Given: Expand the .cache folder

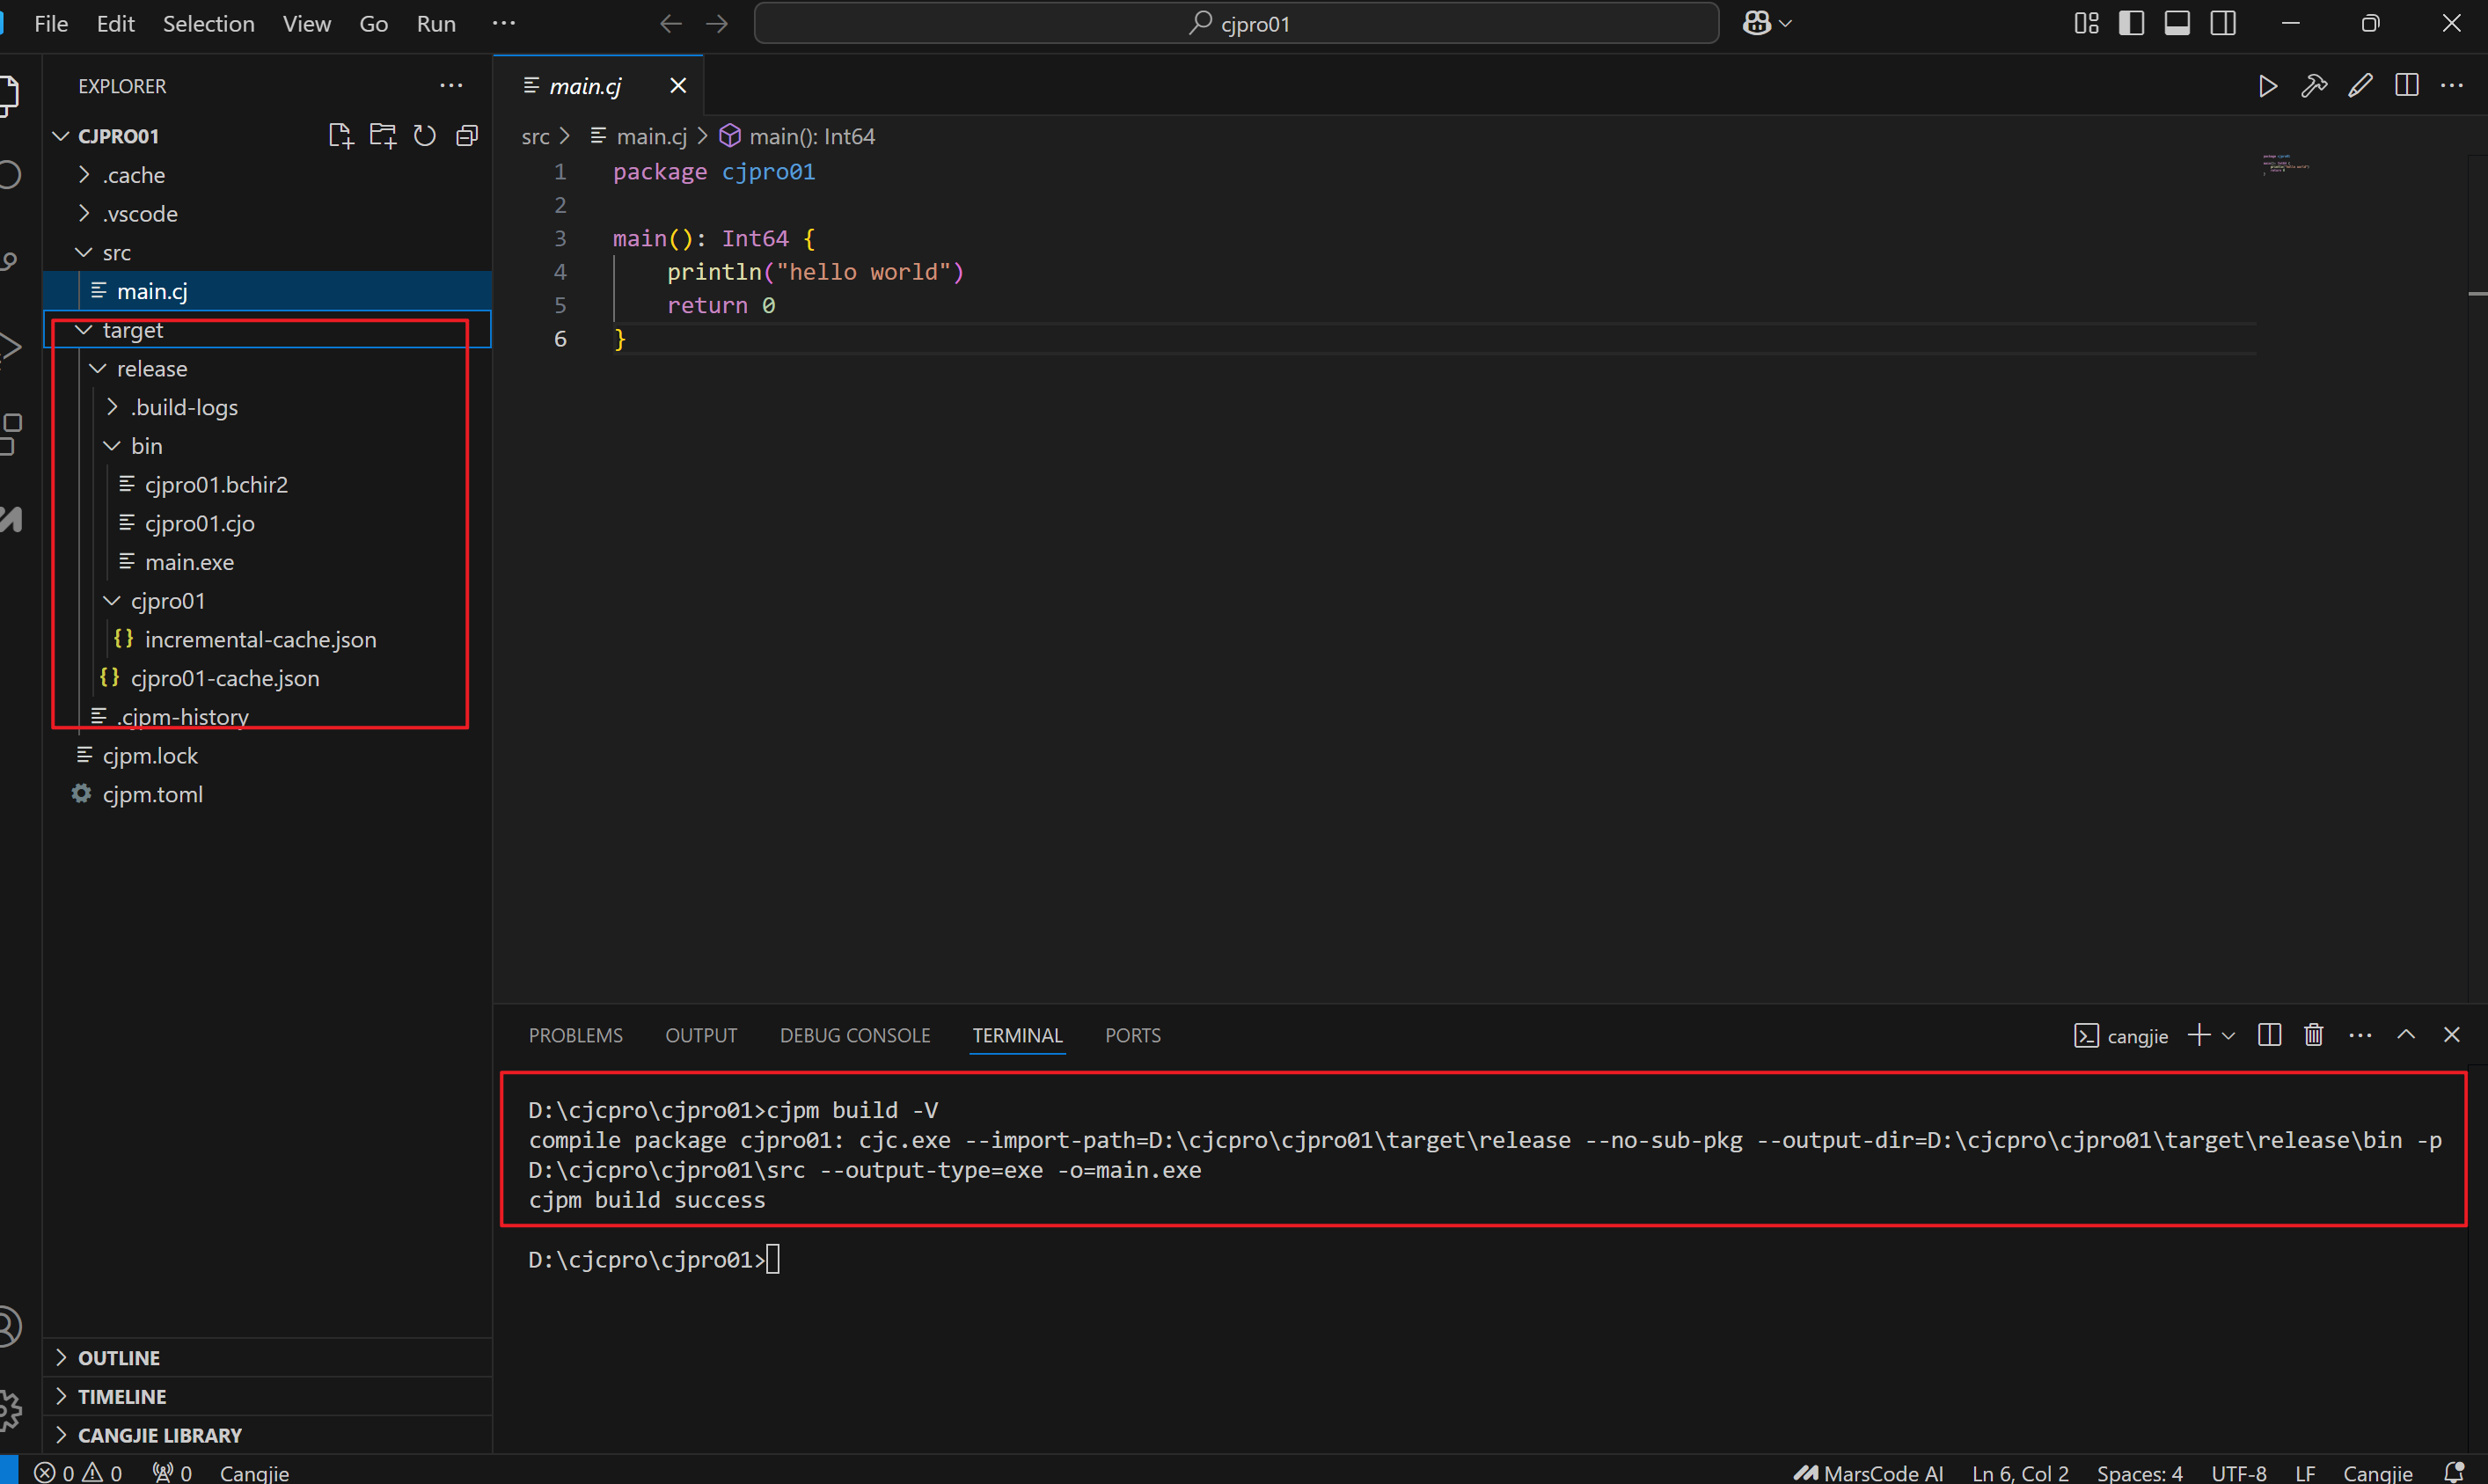Looking at the screenshot, I should 268,175.
